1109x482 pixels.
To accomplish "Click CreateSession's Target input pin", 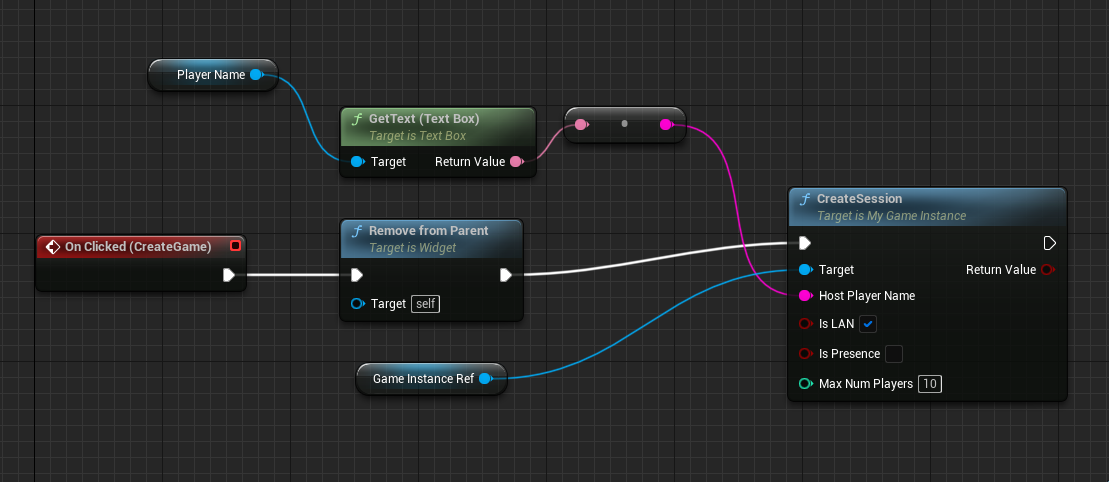I will 806,270.
